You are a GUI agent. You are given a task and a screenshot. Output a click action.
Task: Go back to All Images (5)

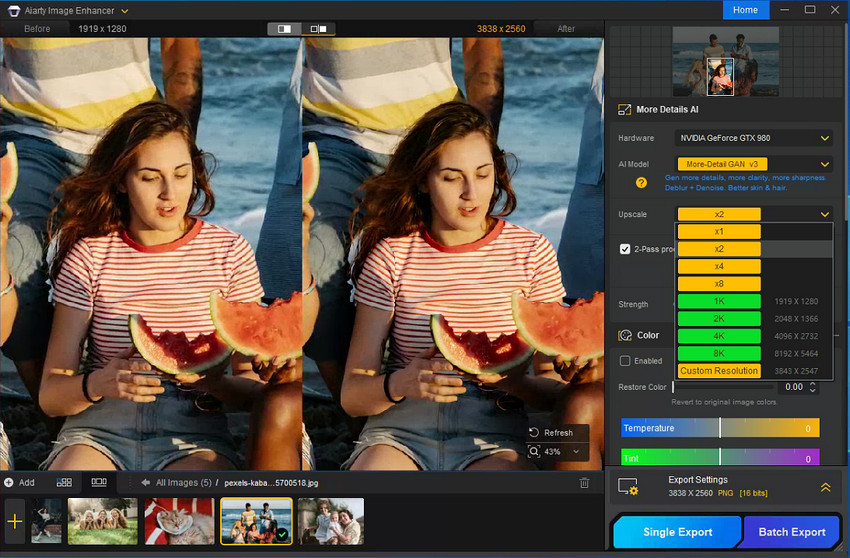point(183,483)
